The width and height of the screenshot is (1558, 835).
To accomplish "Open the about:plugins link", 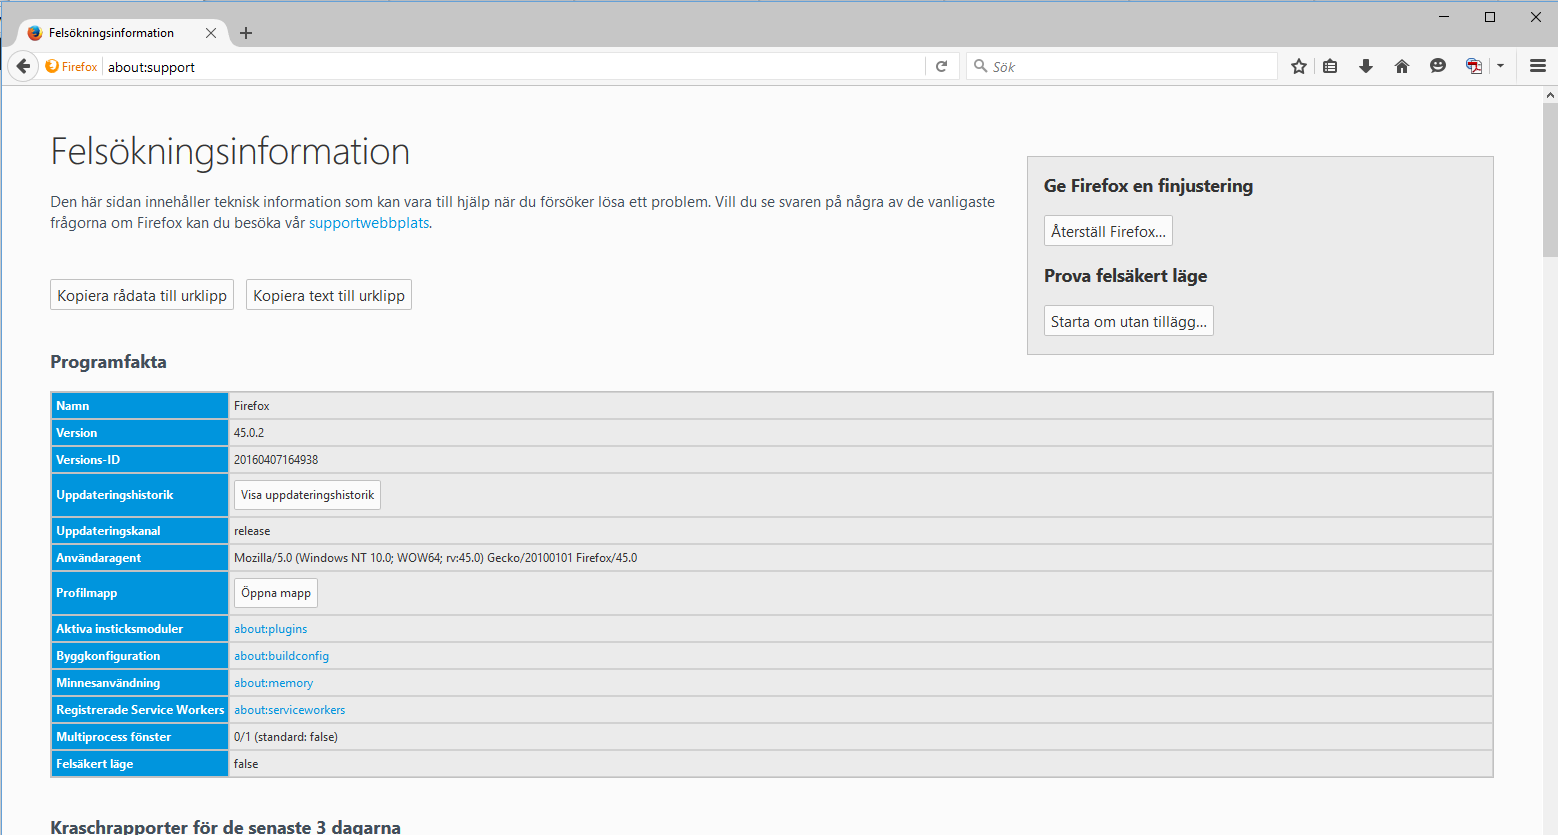I will (x=271, y=629).
